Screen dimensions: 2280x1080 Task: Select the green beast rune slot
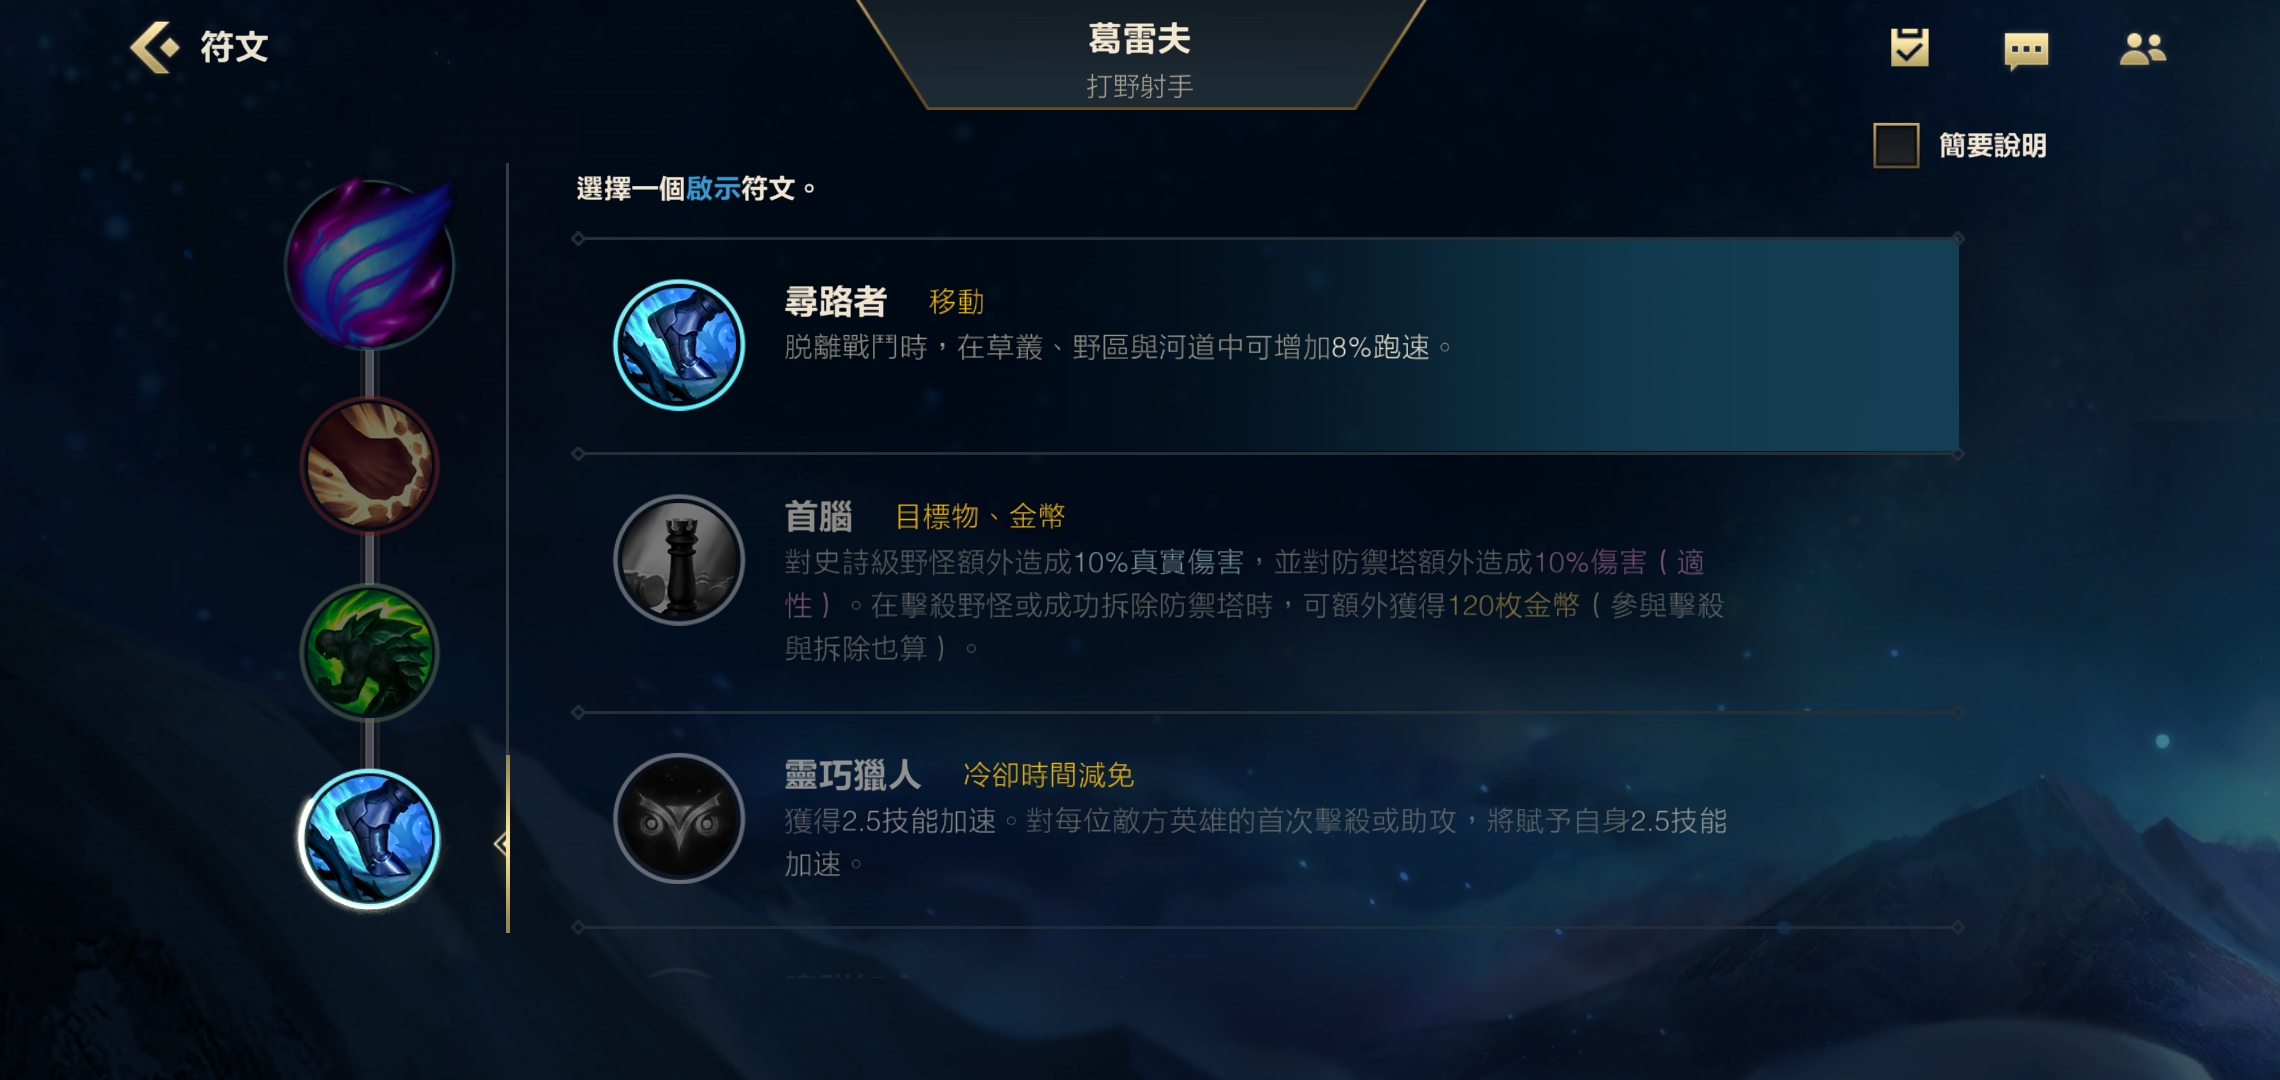370,652
